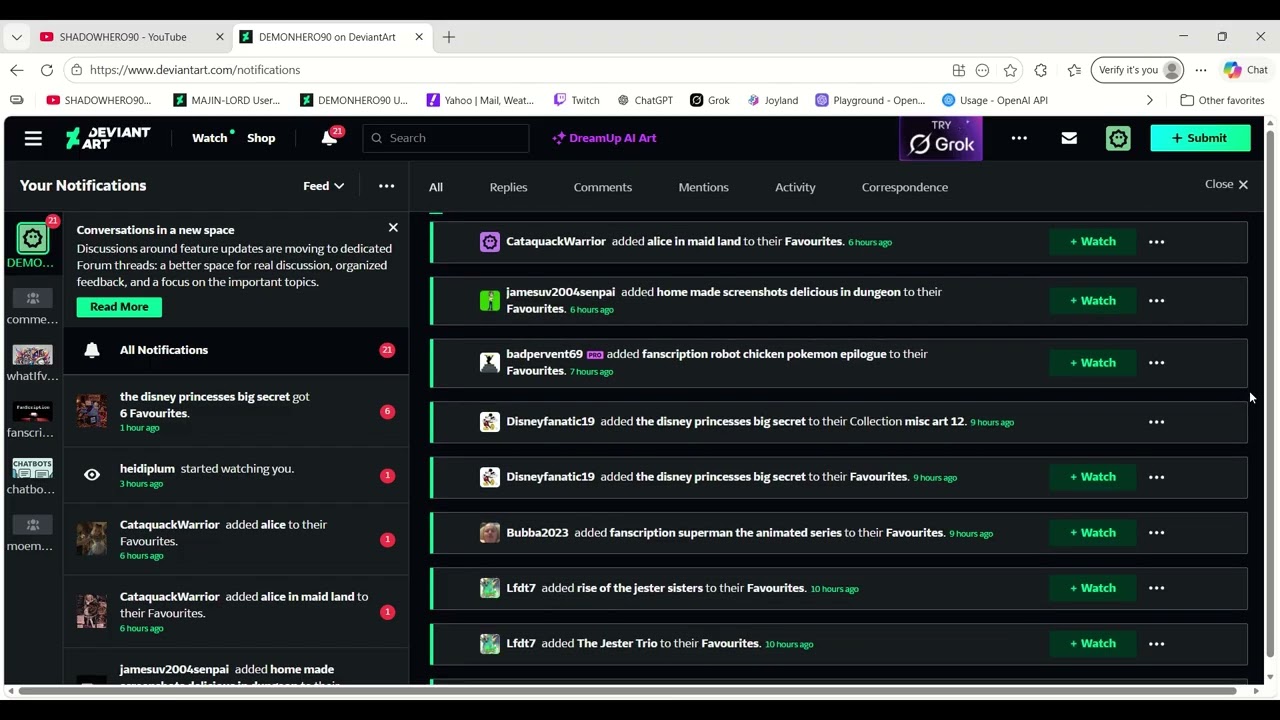Open DreamUp AI Art
The height and width of the screenshot is (720, 1280).
pyautogui.click(x=604, y=138)
